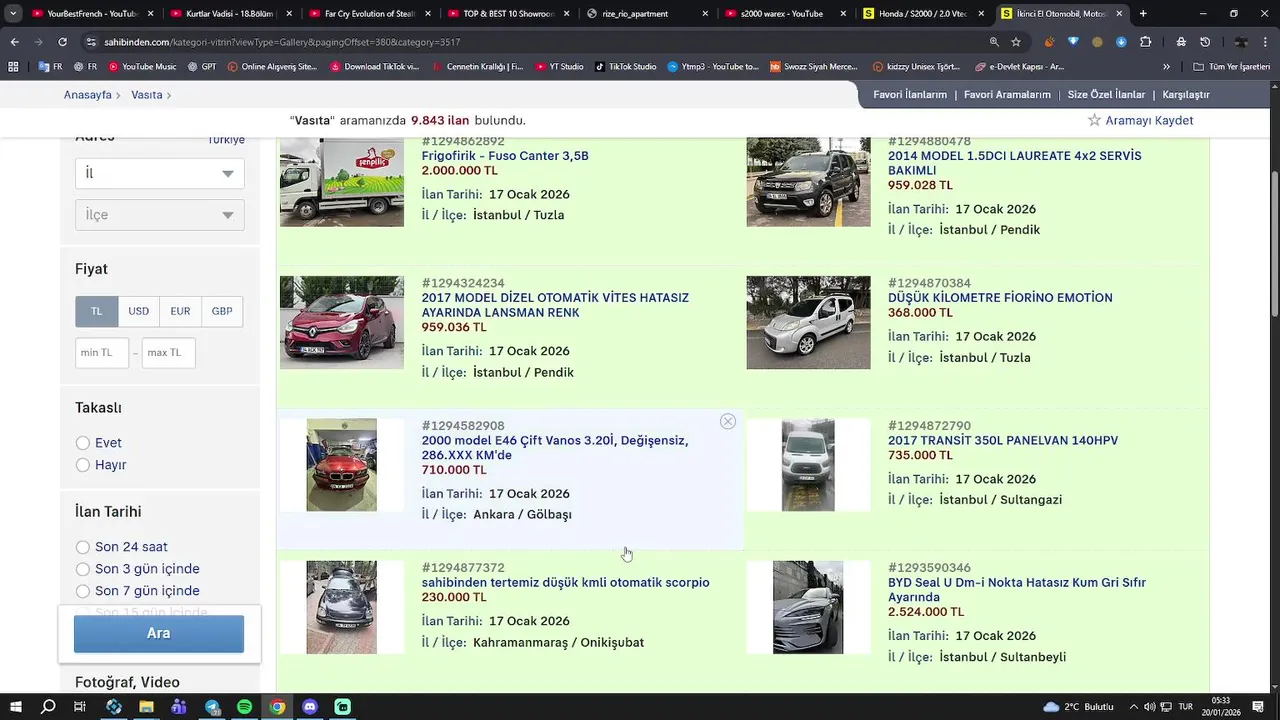The width and height of the screenshot is (1280, 720).
Task: Switch the price currency to EUR
Action: [x=180, y=311]
